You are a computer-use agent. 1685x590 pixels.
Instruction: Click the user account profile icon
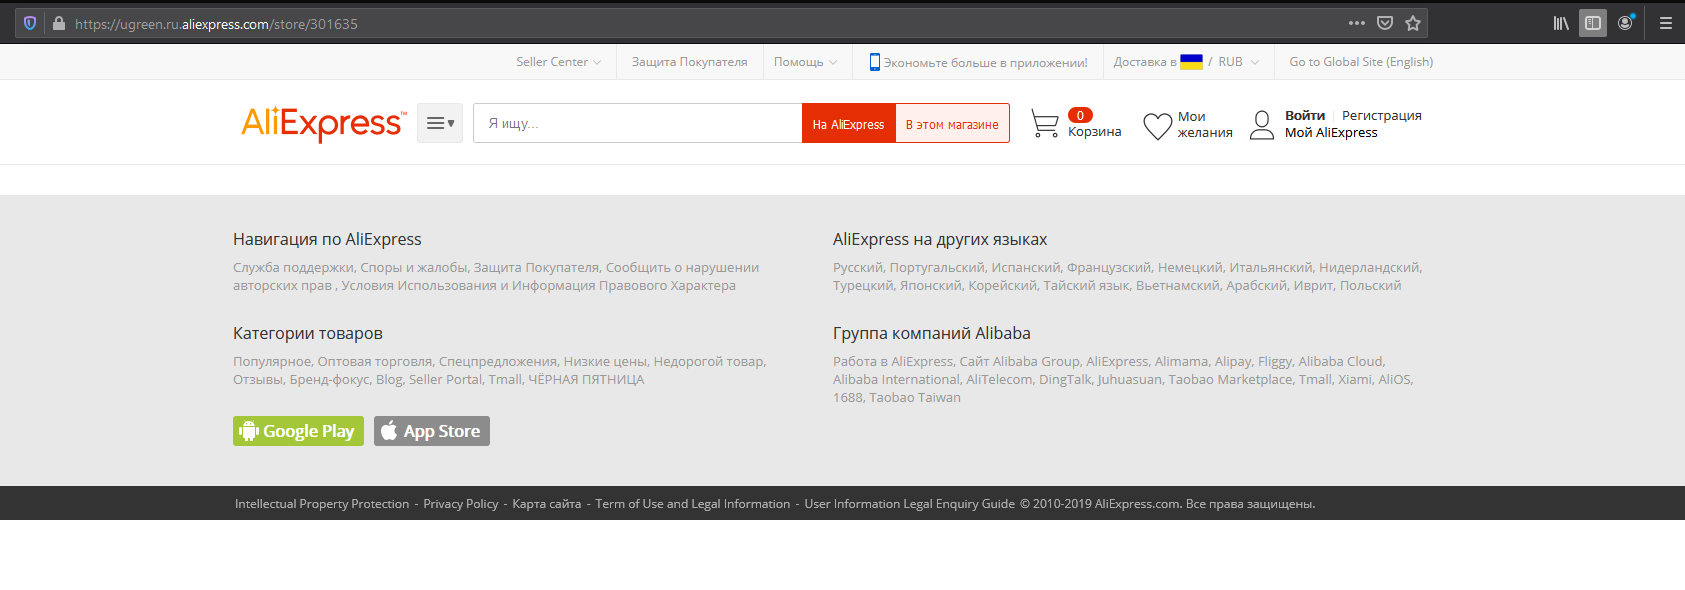pyautogui.click(x=1262, y=125)
